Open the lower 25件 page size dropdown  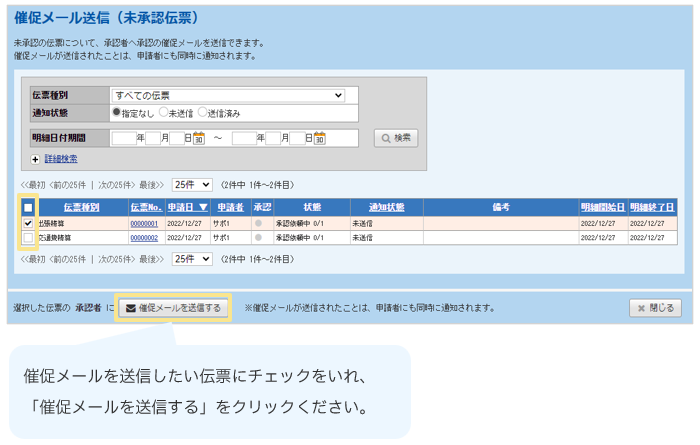[x=192, y=258]
